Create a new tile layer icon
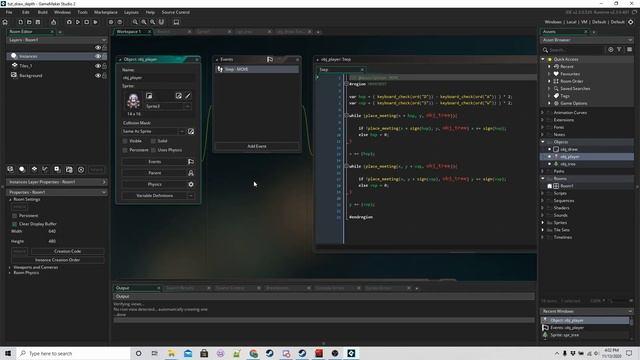640x360 pixels. [34, 169]
